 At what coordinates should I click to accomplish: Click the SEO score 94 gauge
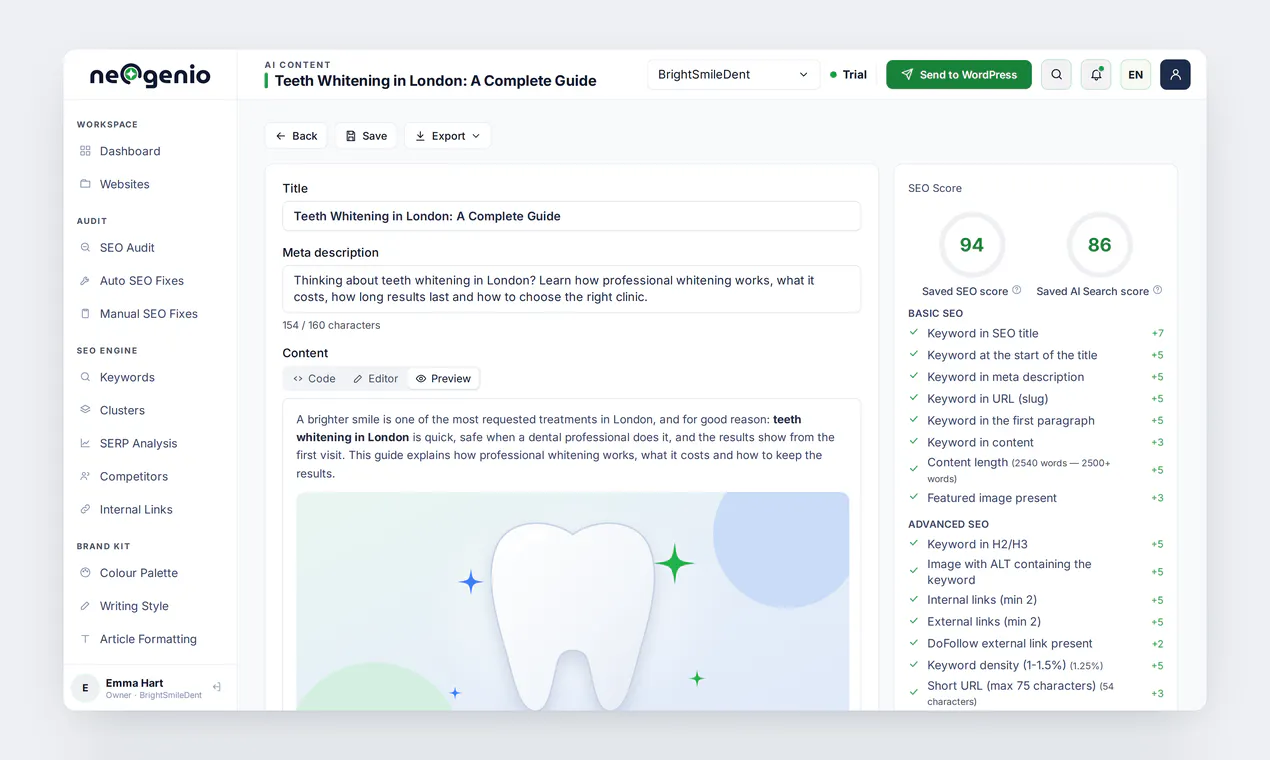pyautogui.click(x=971, y=245)
